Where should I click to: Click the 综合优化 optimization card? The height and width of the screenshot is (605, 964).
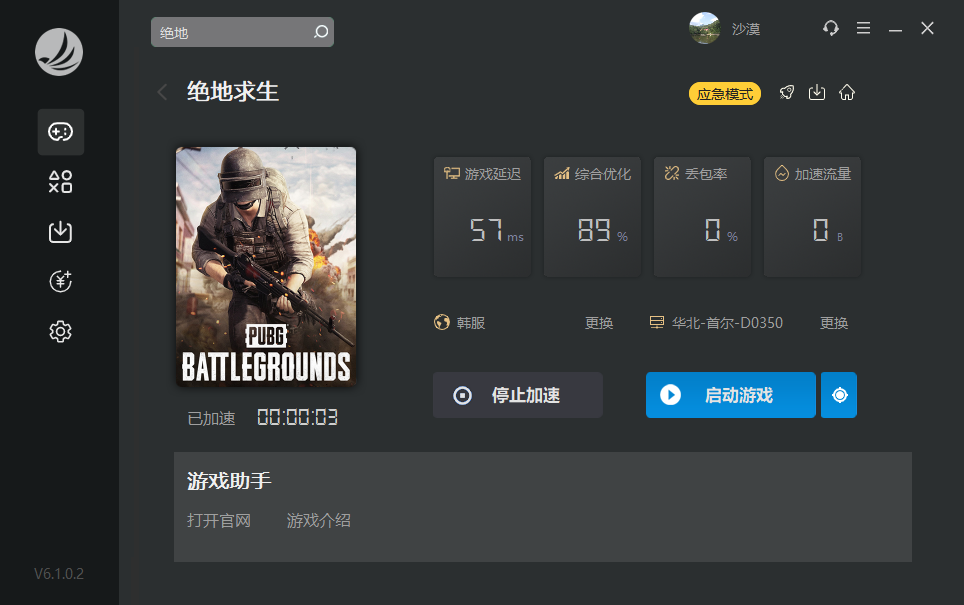click(592, 216)
